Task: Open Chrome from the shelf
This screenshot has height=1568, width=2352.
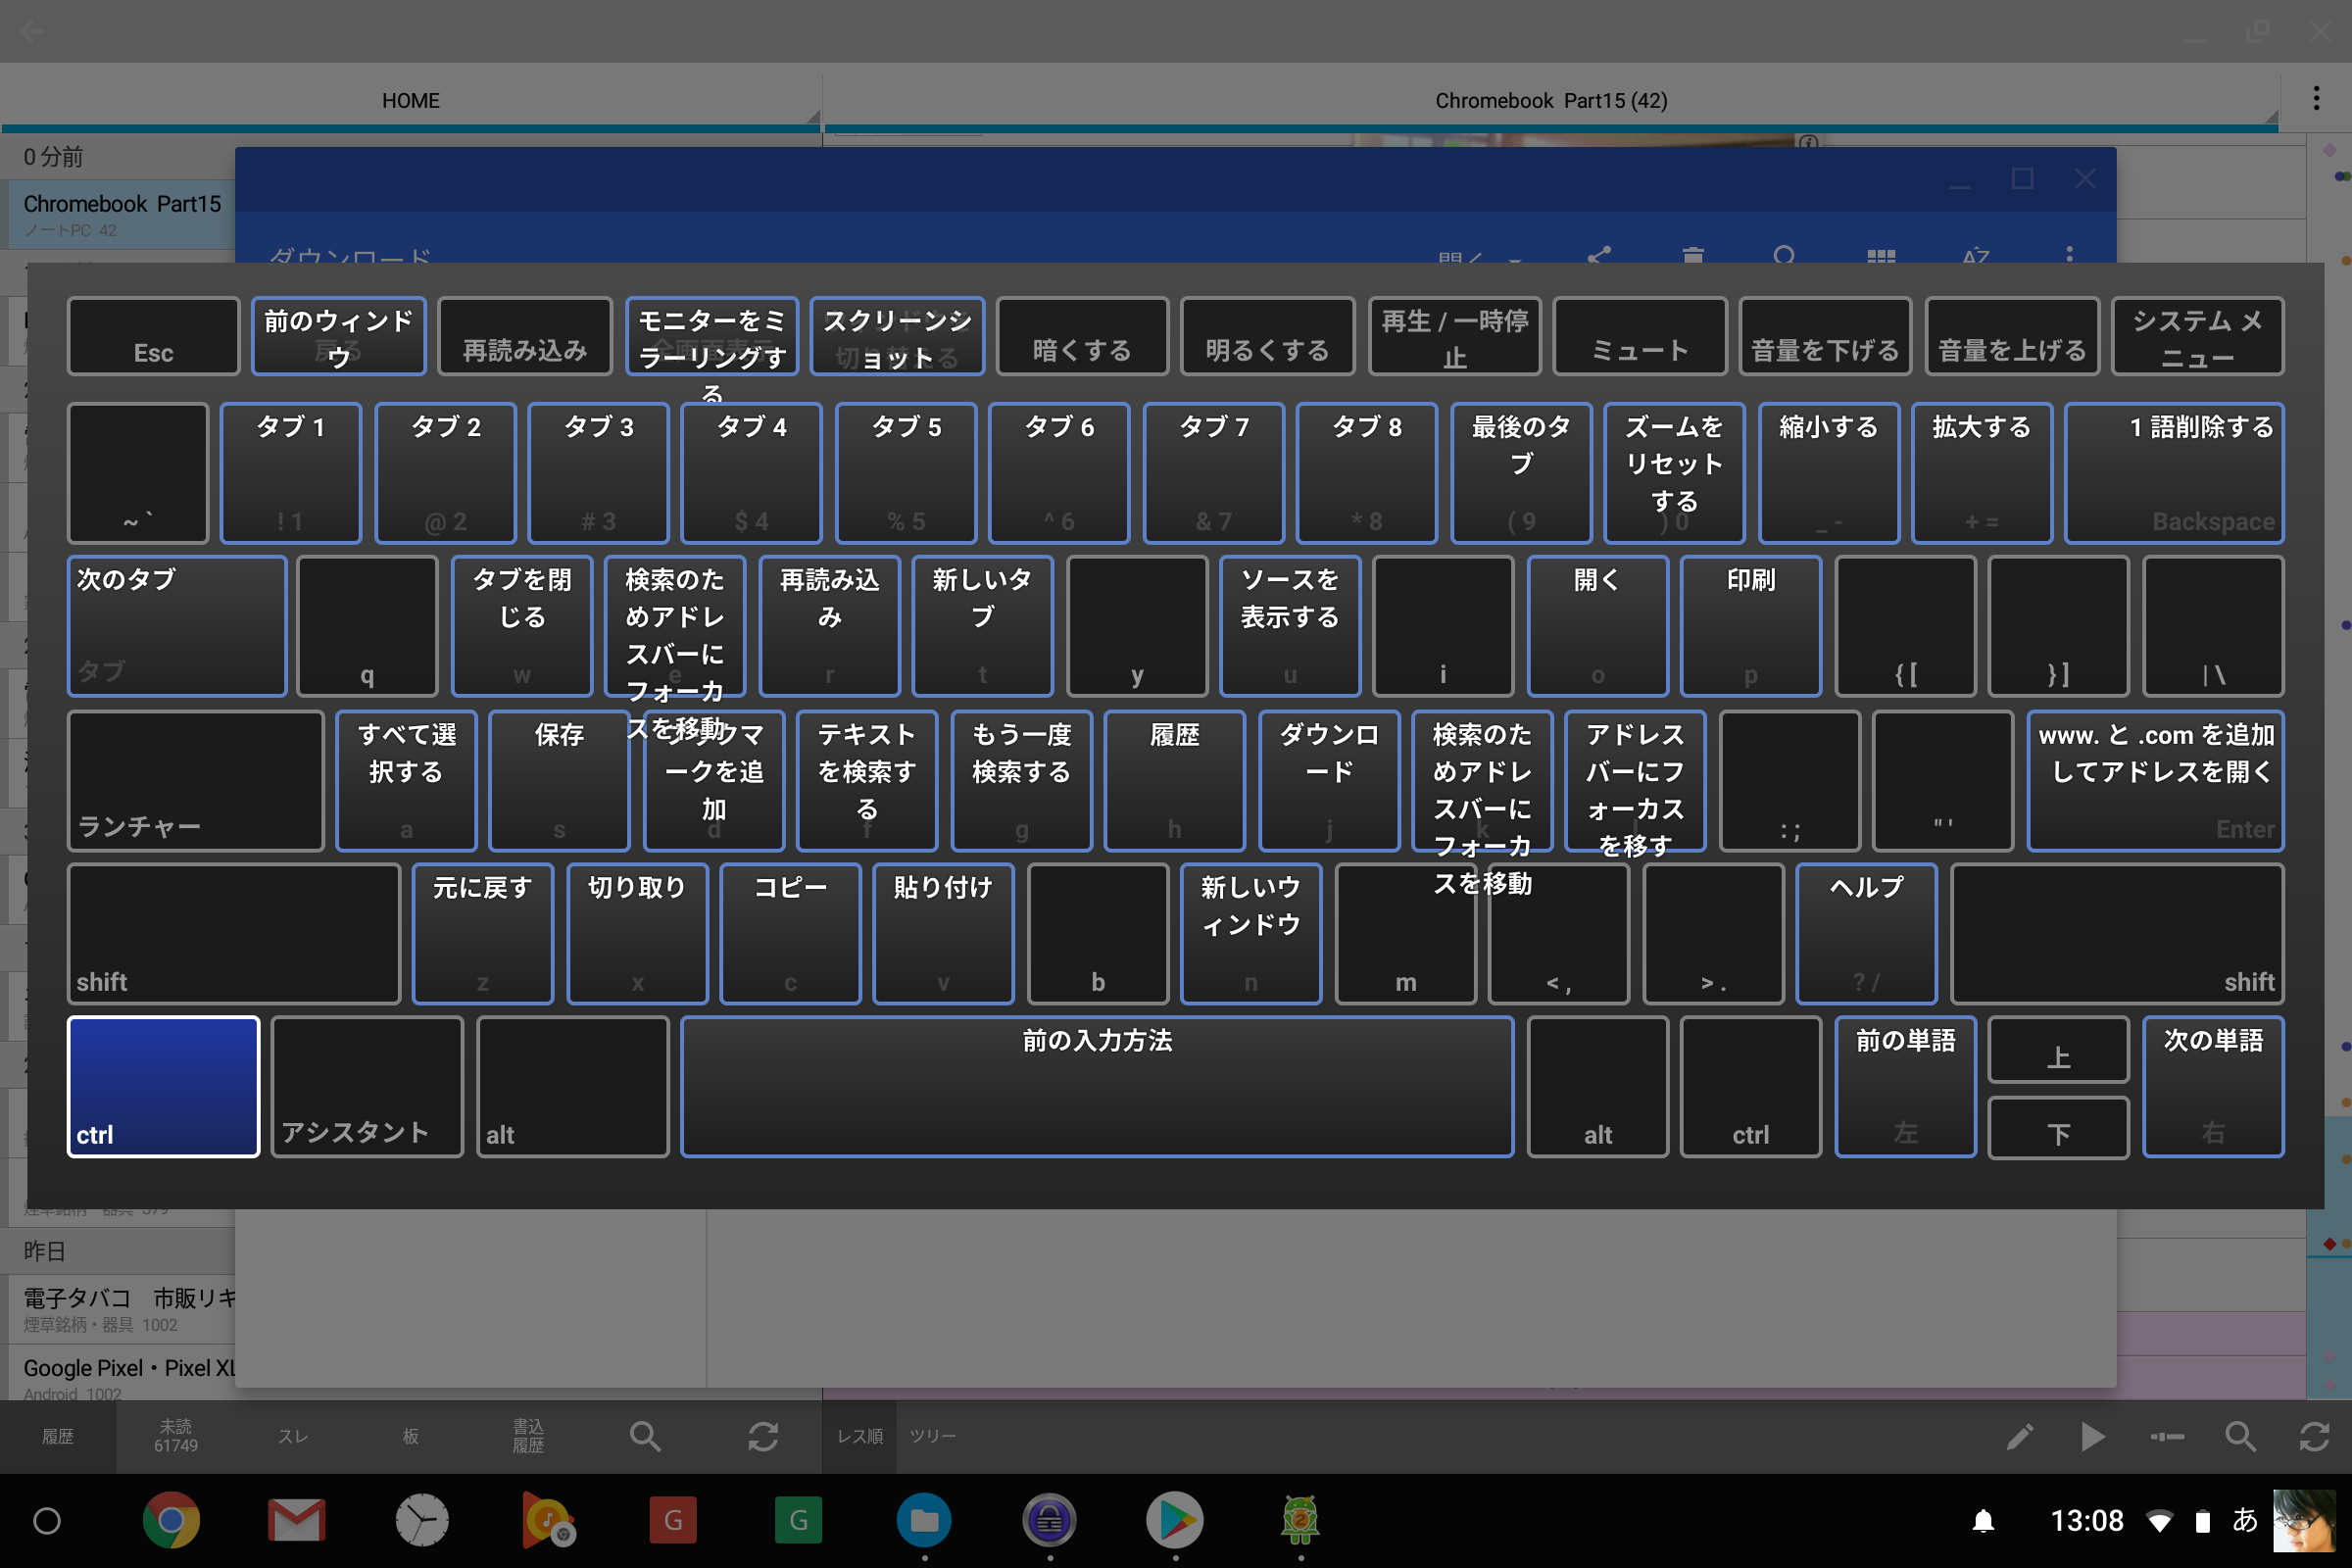Action: tap(171, 1521)
